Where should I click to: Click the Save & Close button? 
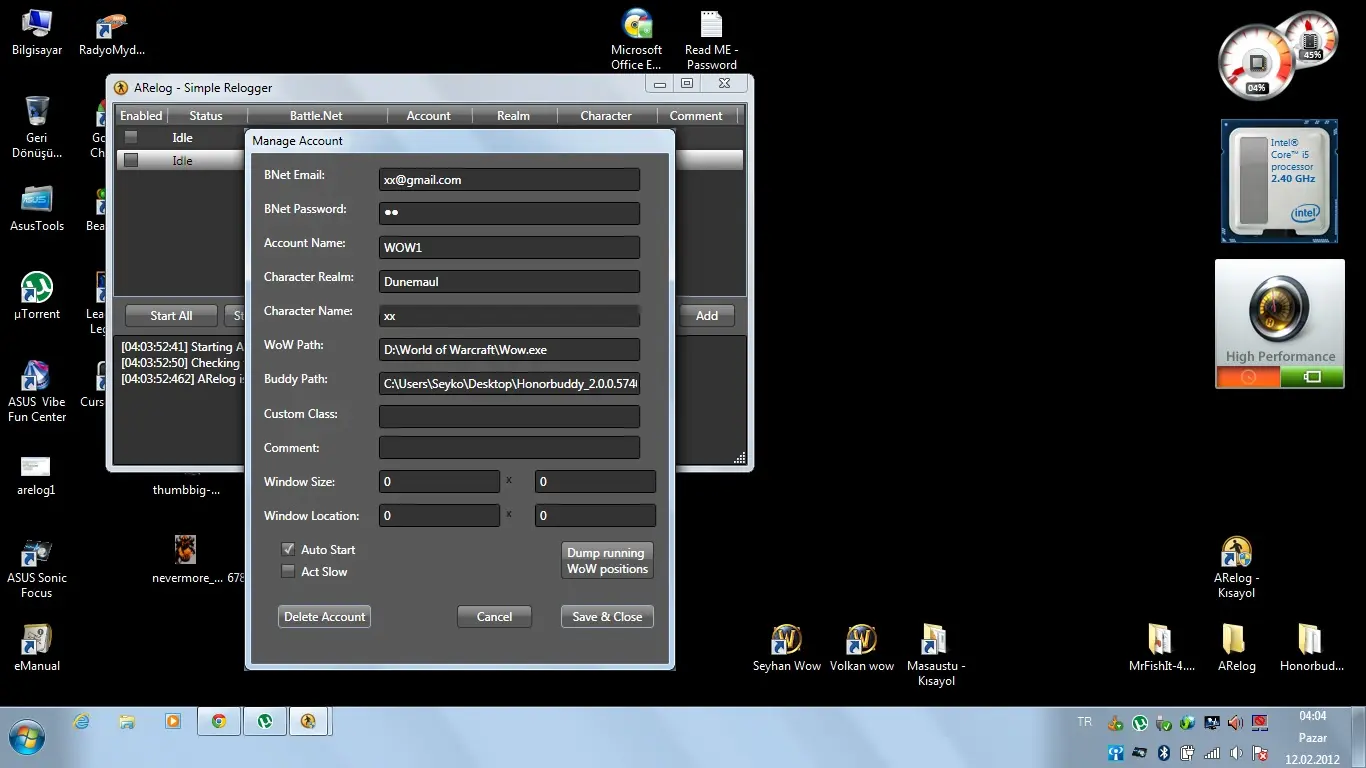tap(607, 617)
